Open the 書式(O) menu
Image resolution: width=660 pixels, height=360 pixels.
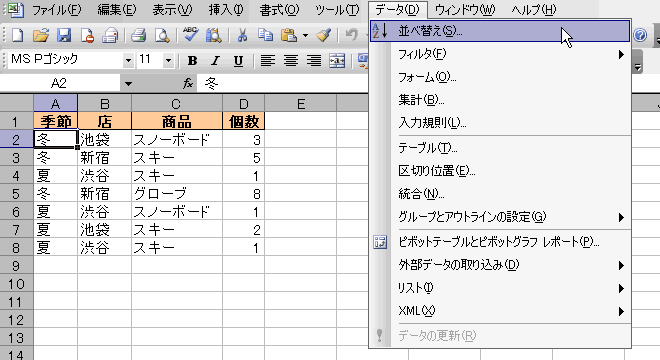pyautogui.click(x=279, y=10)
